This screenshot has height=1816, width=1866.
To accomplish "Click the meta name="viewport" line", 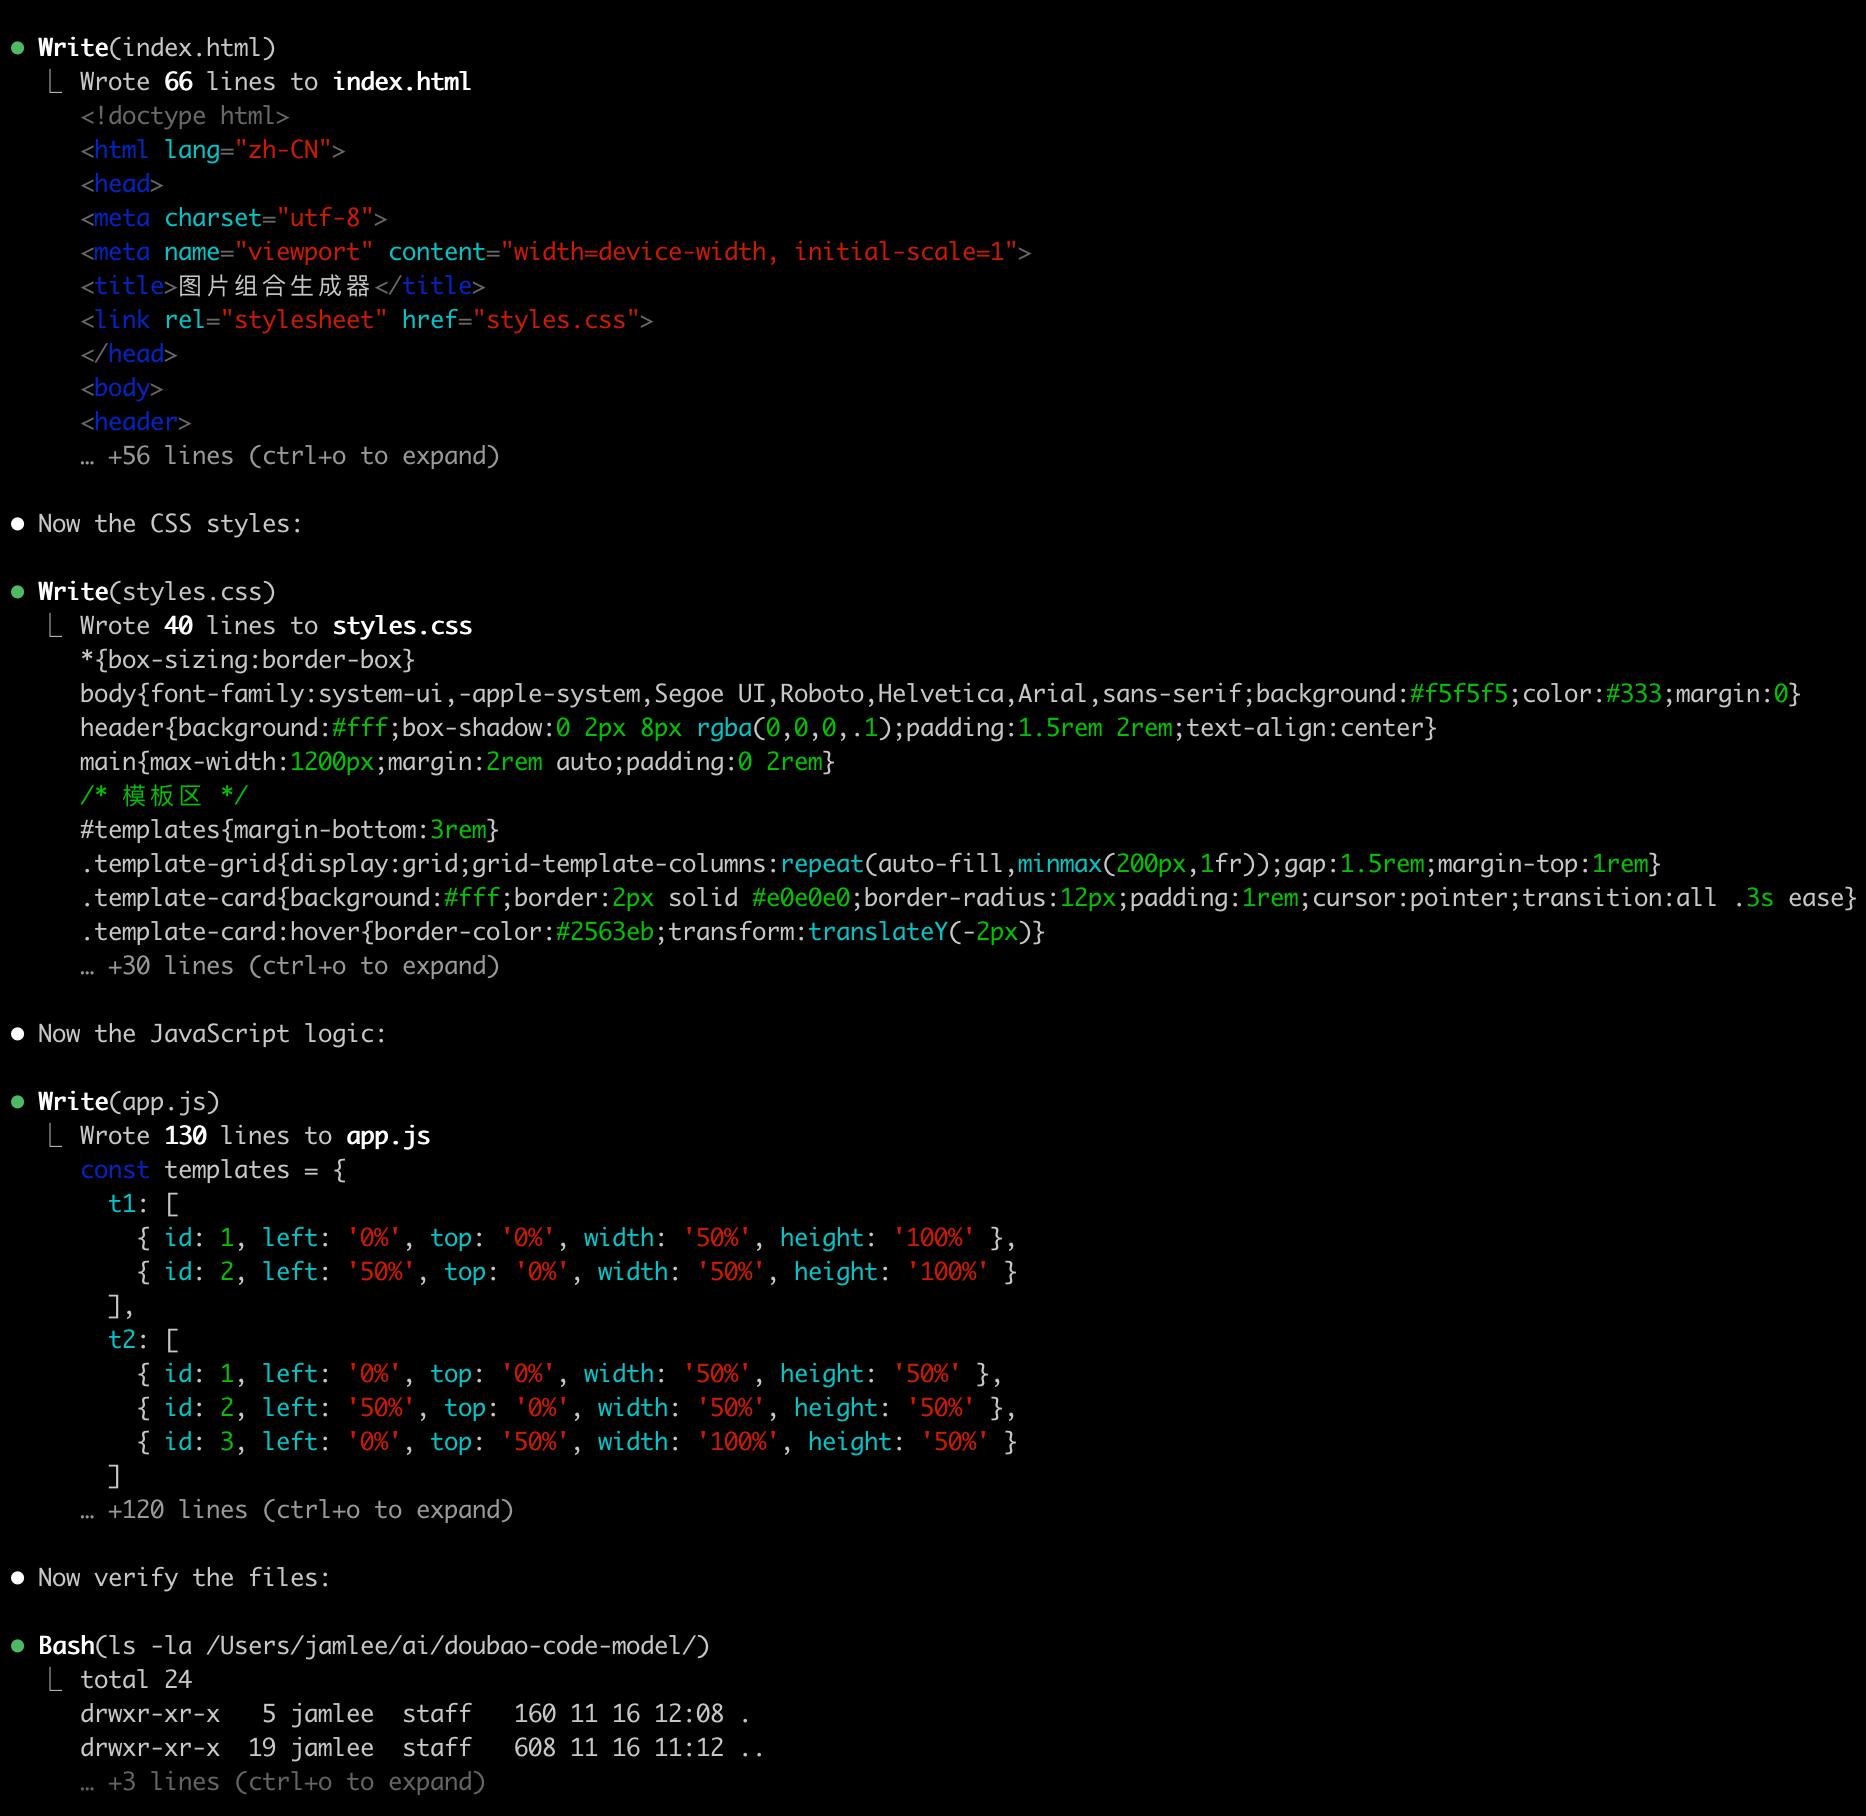I will tap(556, 252).
